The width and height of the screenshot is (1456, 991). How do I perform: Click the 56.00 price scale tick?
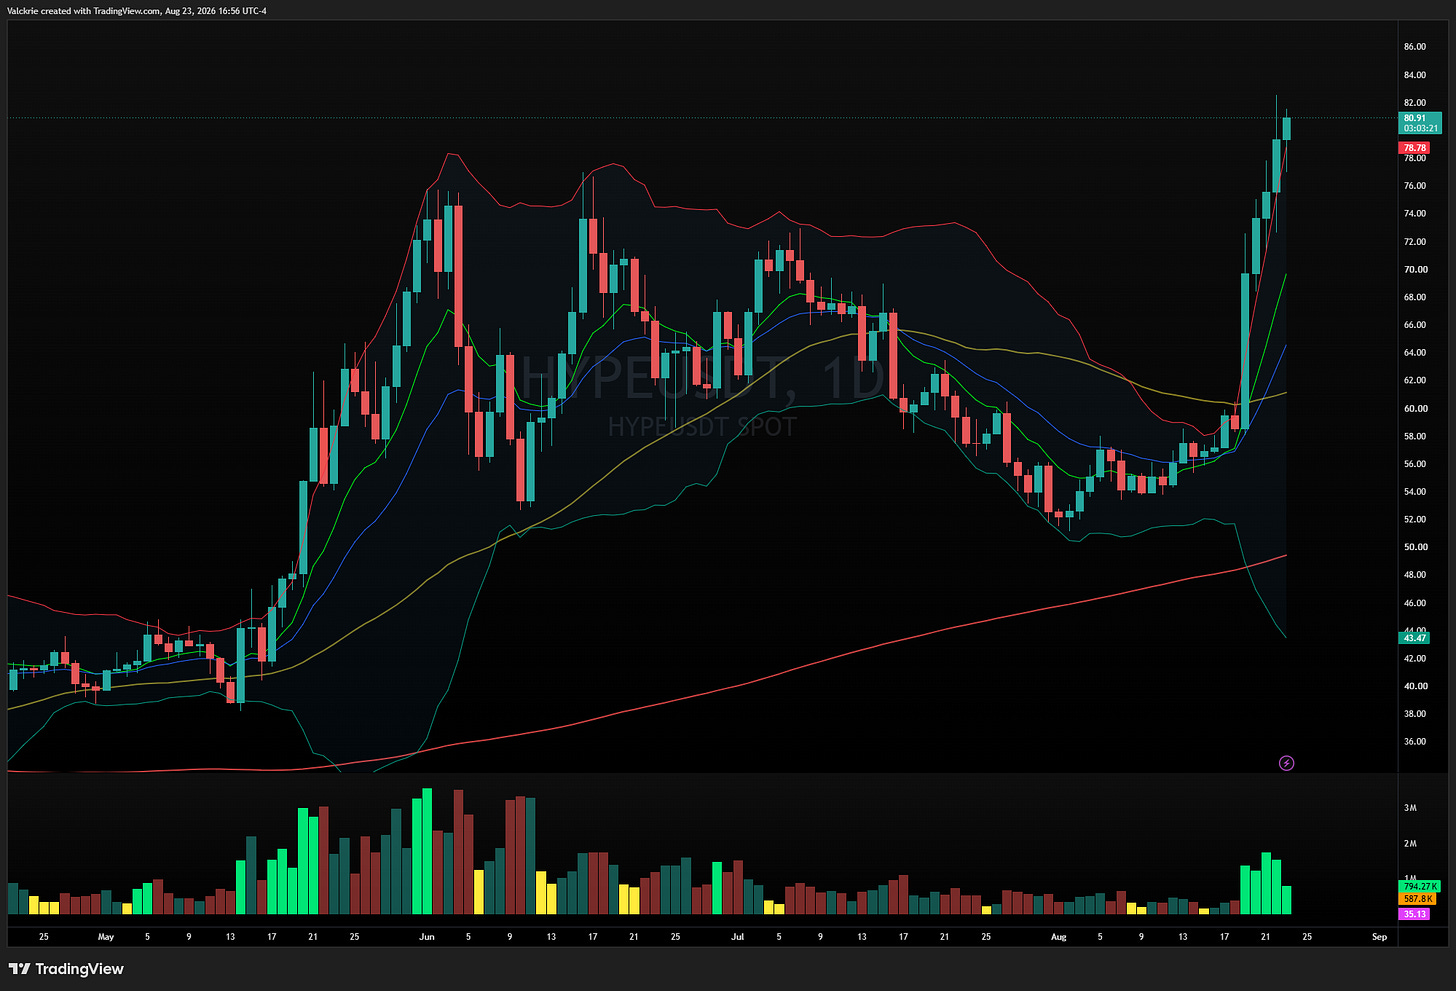pos(1415,464)
